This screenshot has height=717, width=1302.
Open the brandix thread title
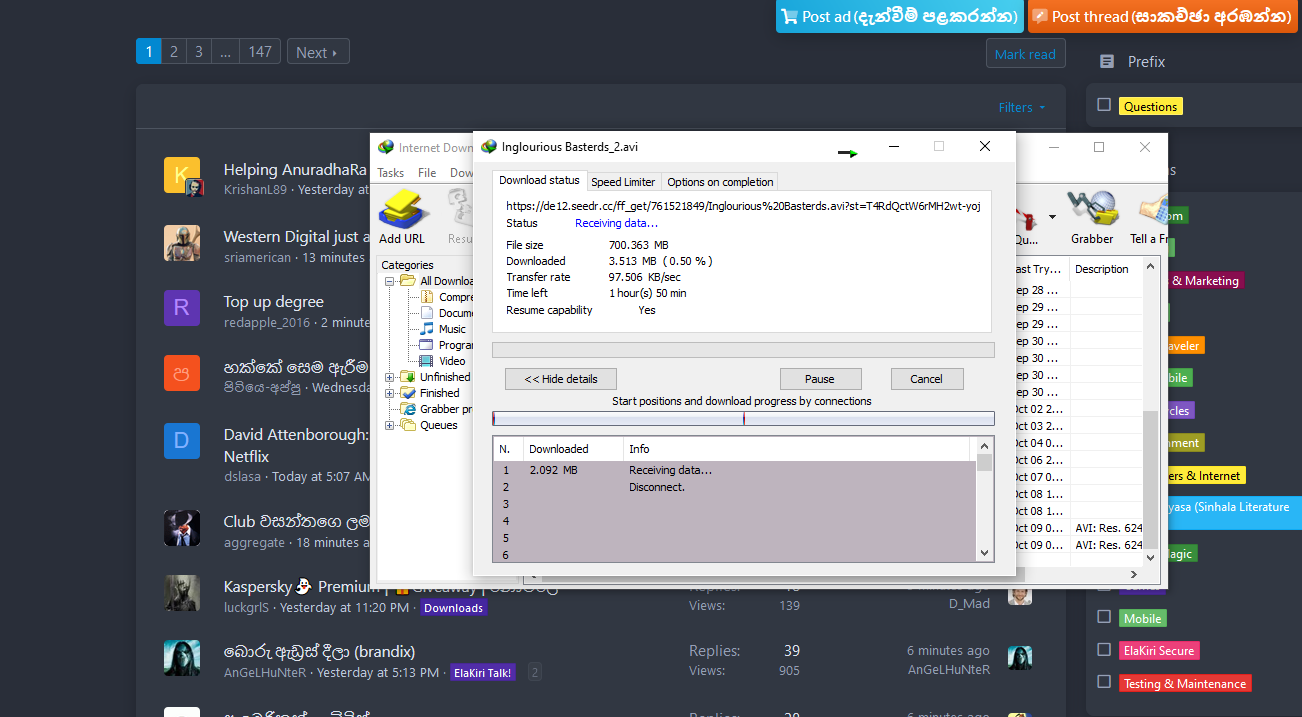(x=319, y=651)
